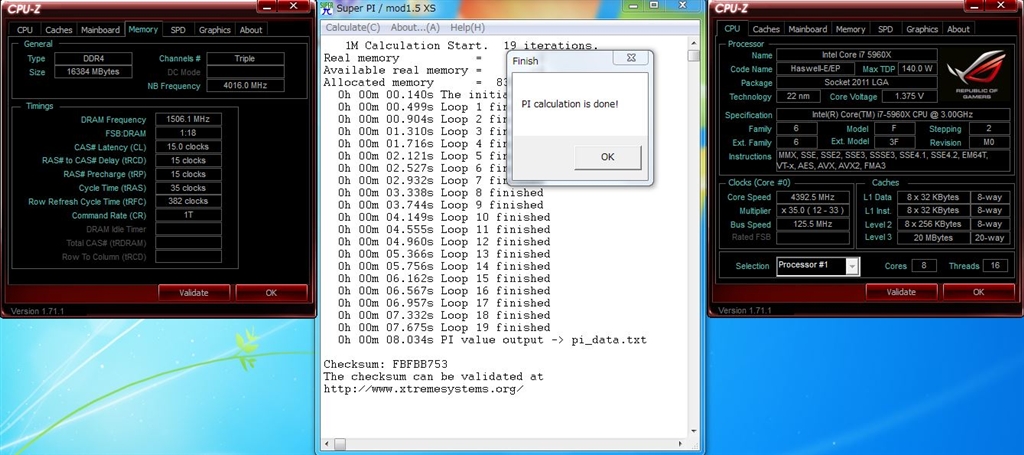Open the CPU tab in left CPU-Z window

pyautogui.click(x=25, y=30)
